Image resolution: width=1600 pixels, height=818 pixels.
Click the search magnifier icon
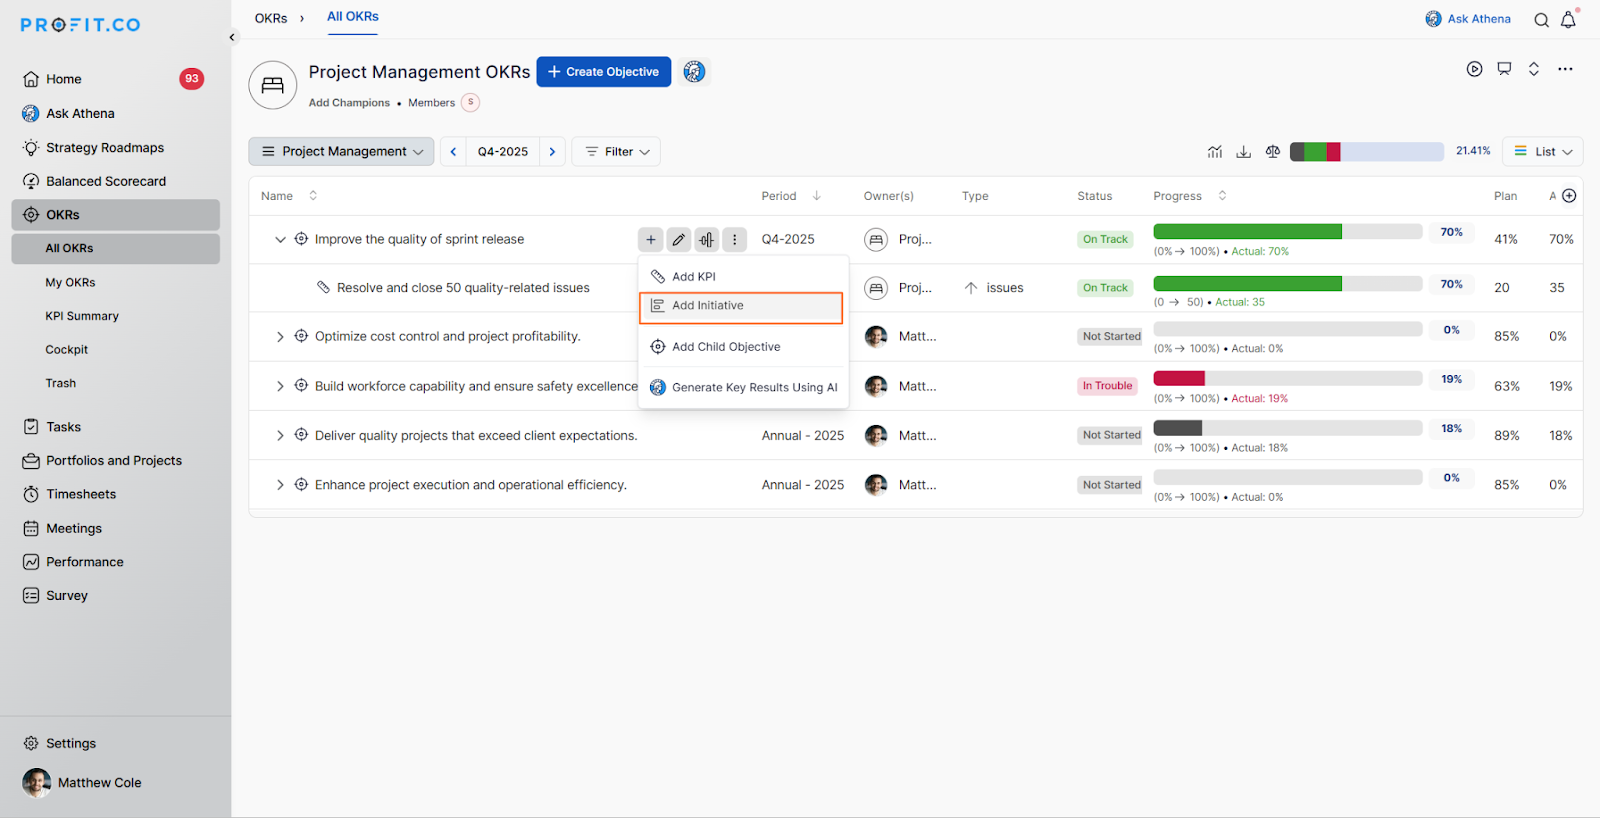click(x=1541, y=20)
